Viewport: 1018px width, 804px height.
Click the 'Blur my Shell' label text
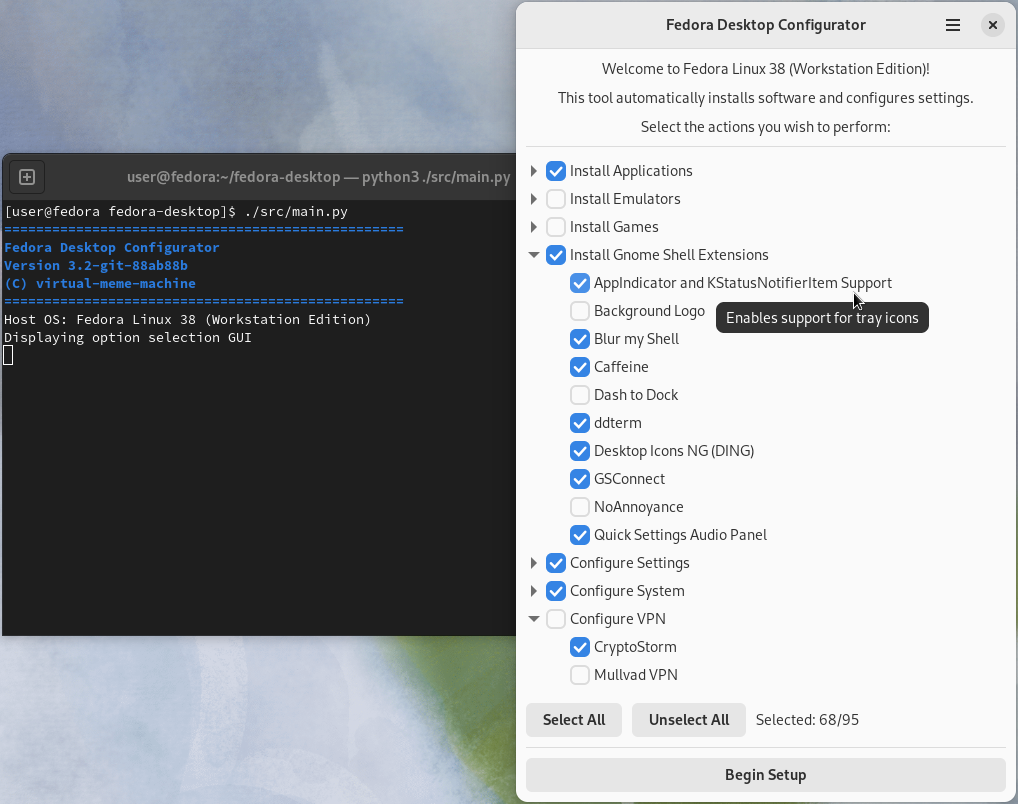point(636,339)
